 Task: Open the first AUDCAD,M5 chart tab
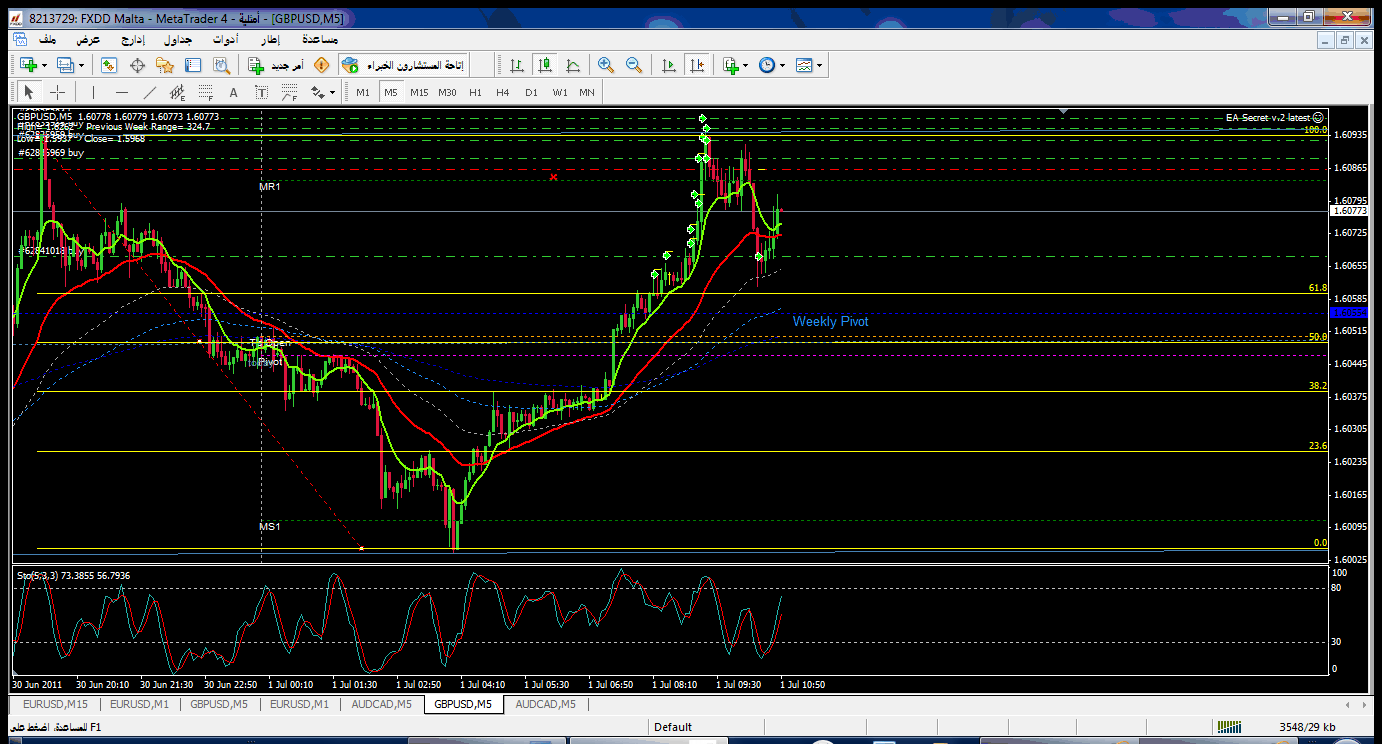(382, 704)
